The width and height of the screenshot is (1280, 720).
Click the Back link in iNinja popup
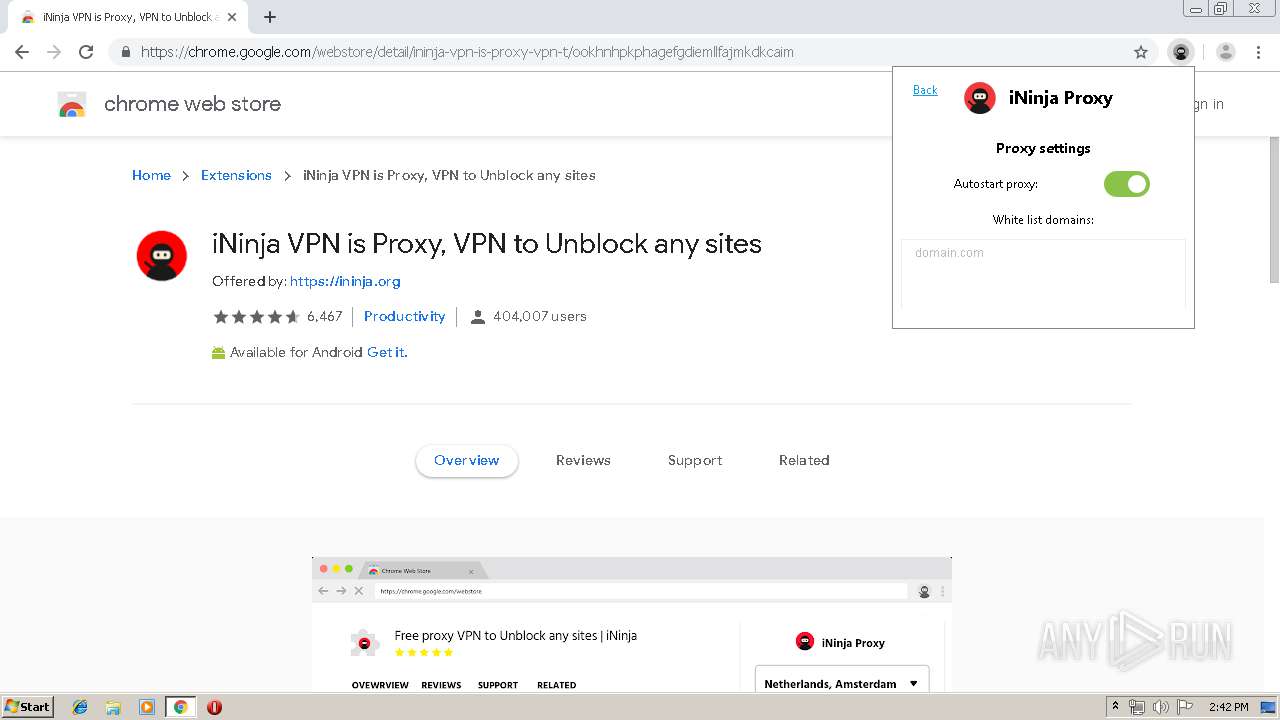point(925,90)
